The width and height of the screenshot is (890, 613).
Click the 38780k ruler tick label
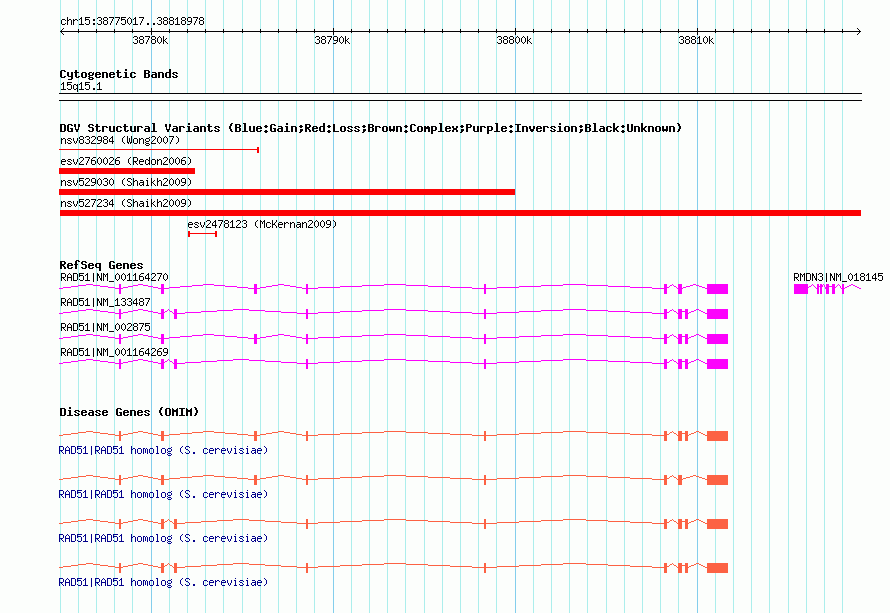[150, 40]
